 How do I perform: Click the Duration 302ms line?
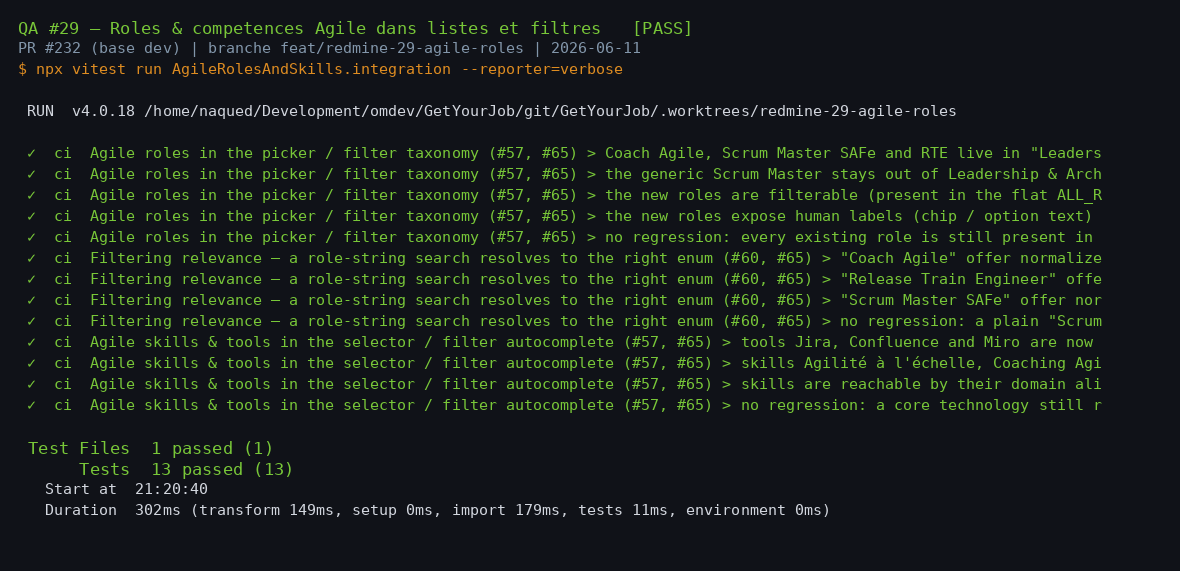coord(437,510)
